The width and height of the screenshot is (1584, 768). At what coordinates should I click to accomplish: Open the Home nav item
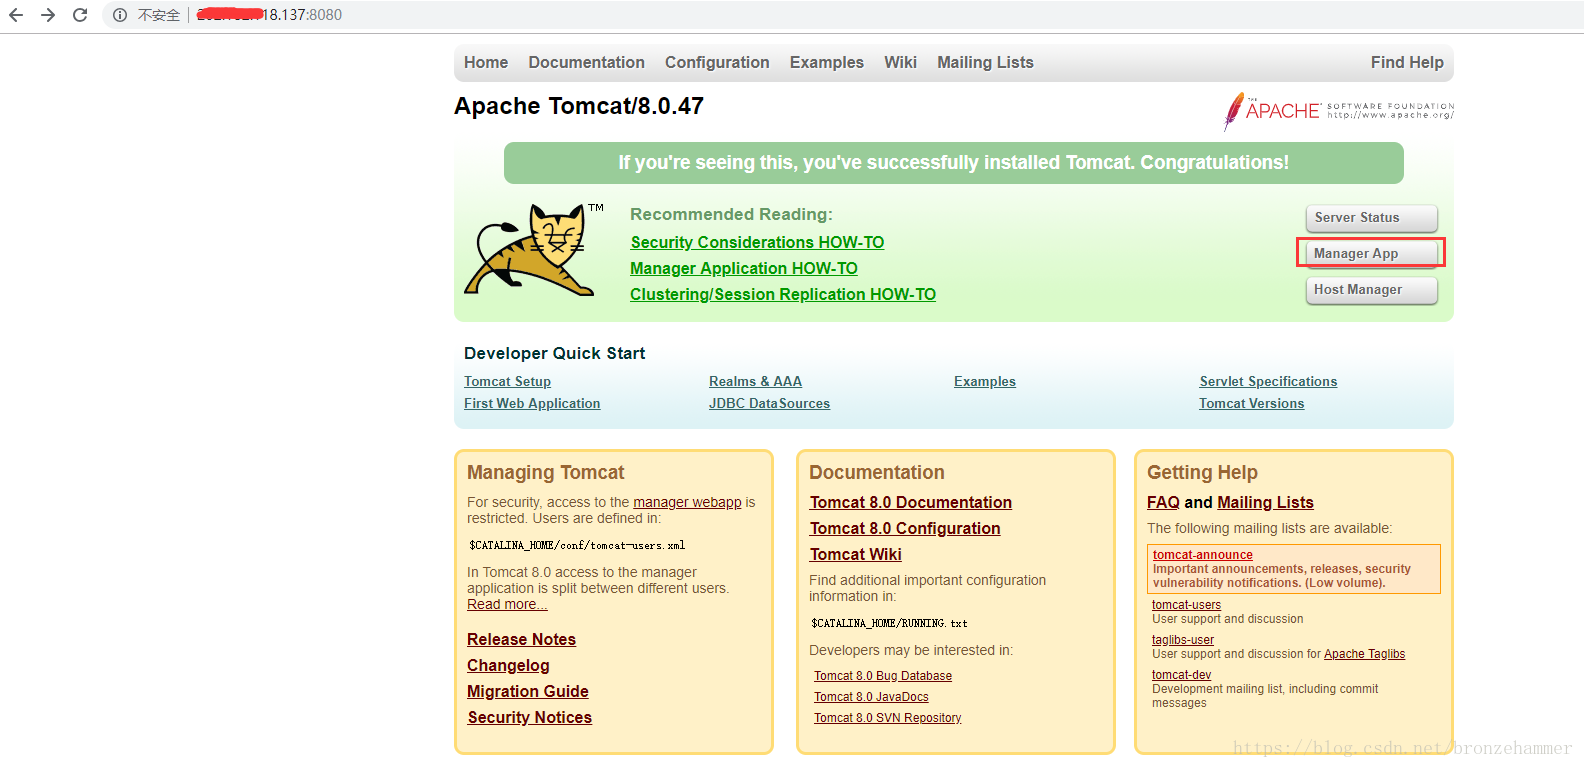[486, 62]
